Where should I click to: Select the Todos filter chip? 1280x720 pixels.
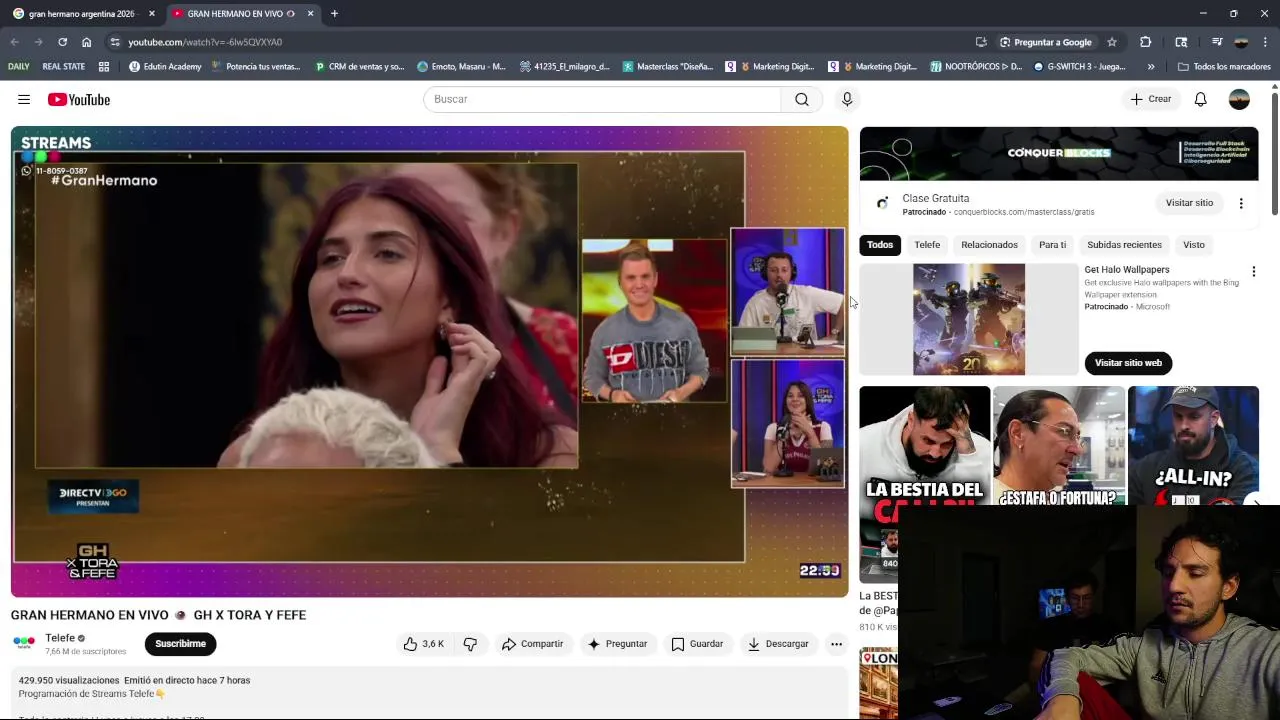pyautogui.click(x=880, y=245)
